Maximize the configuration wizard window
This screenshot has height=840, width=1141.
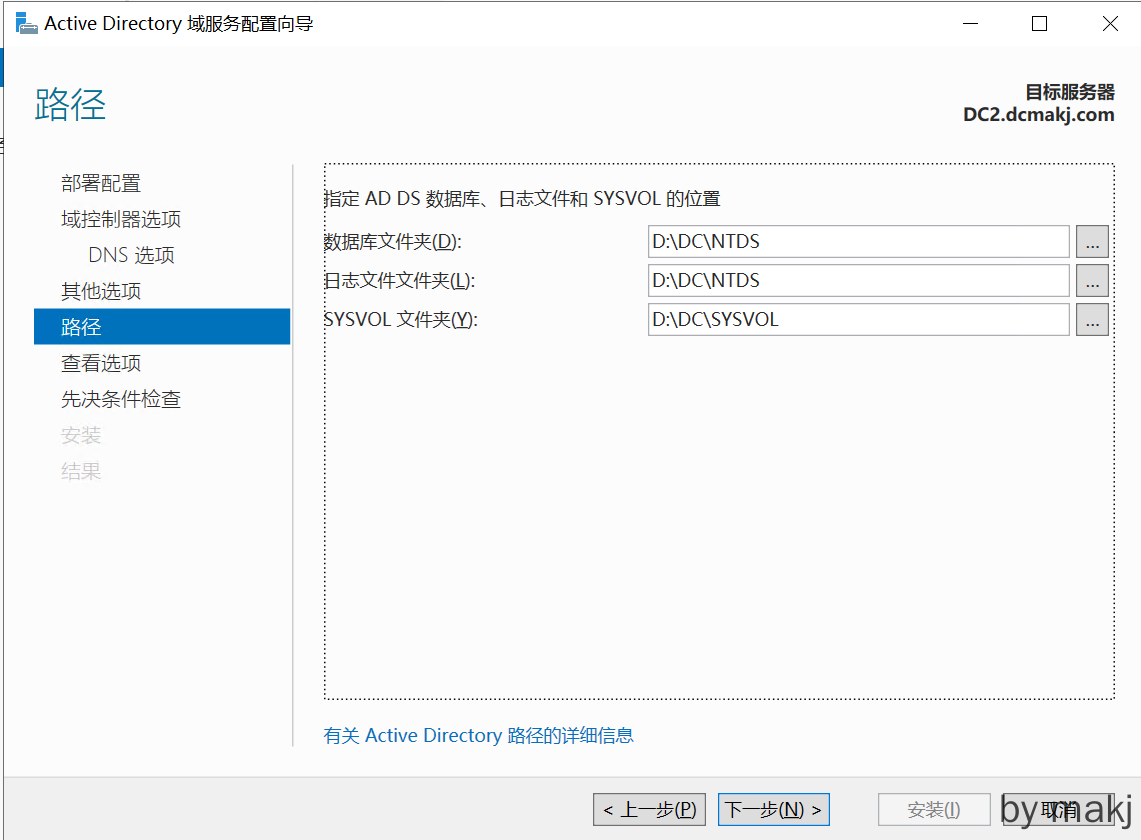pyautogui.click(x=1039, y=24)
